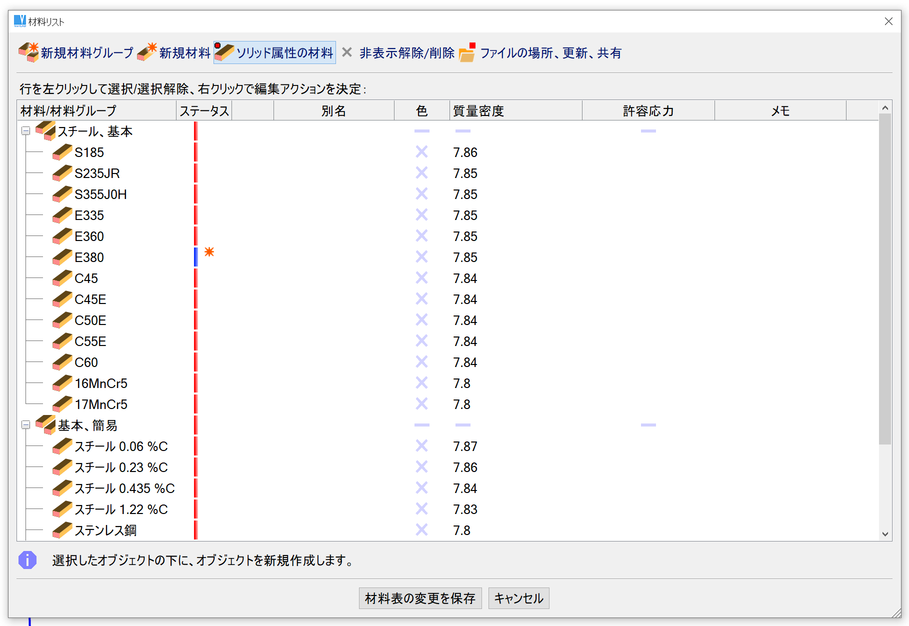Click the color X for S235JR
The width and height of the screenshot is (909, 626).
tap(421, 173)
